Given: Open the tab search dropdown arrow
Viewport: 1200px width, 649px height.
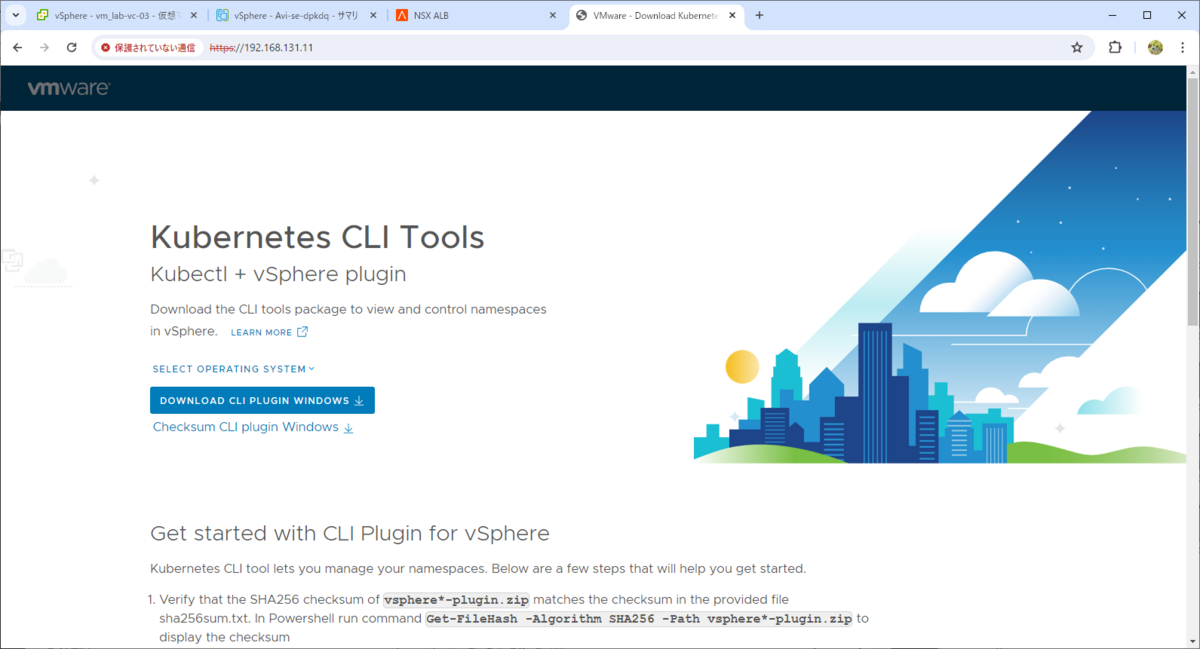Looking at the screenshot, I should tap(16, 15).
